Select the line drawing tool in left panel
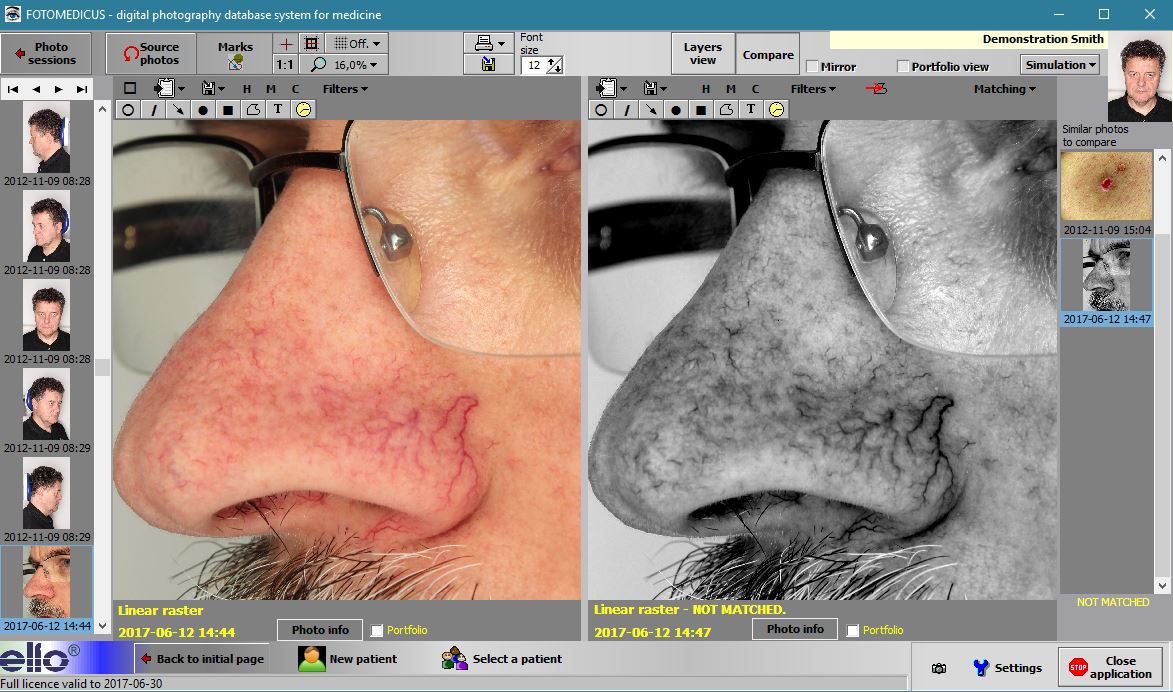The width and height of the screenshot is (1173, 692). [x=153, y=110]
